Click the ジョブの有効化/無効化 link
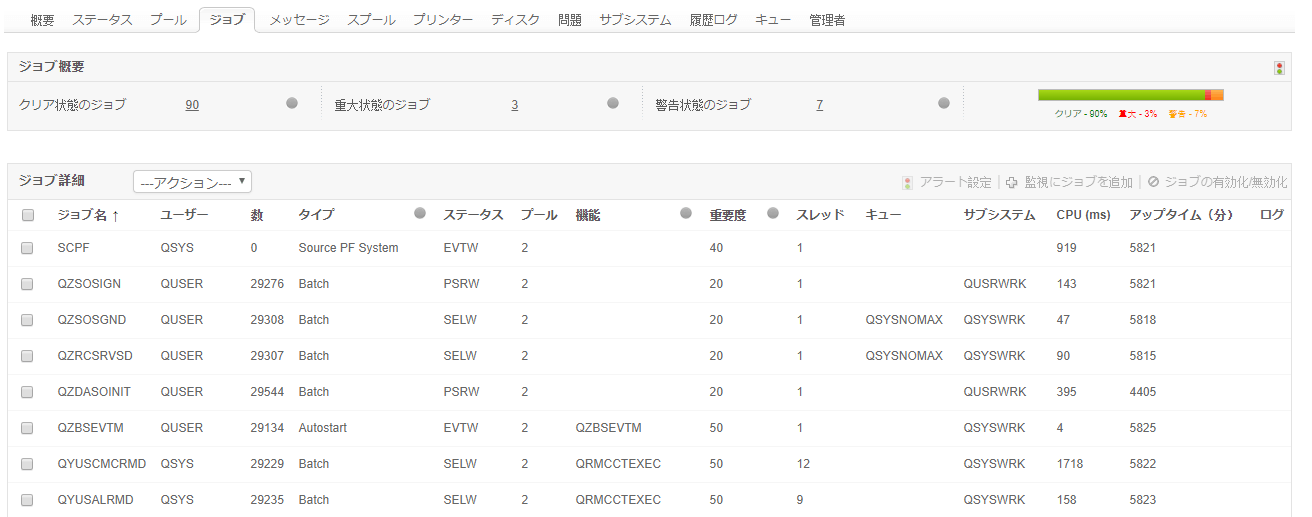The height and width of the screenshot is (517, 1312). [x=1226, y=183]
